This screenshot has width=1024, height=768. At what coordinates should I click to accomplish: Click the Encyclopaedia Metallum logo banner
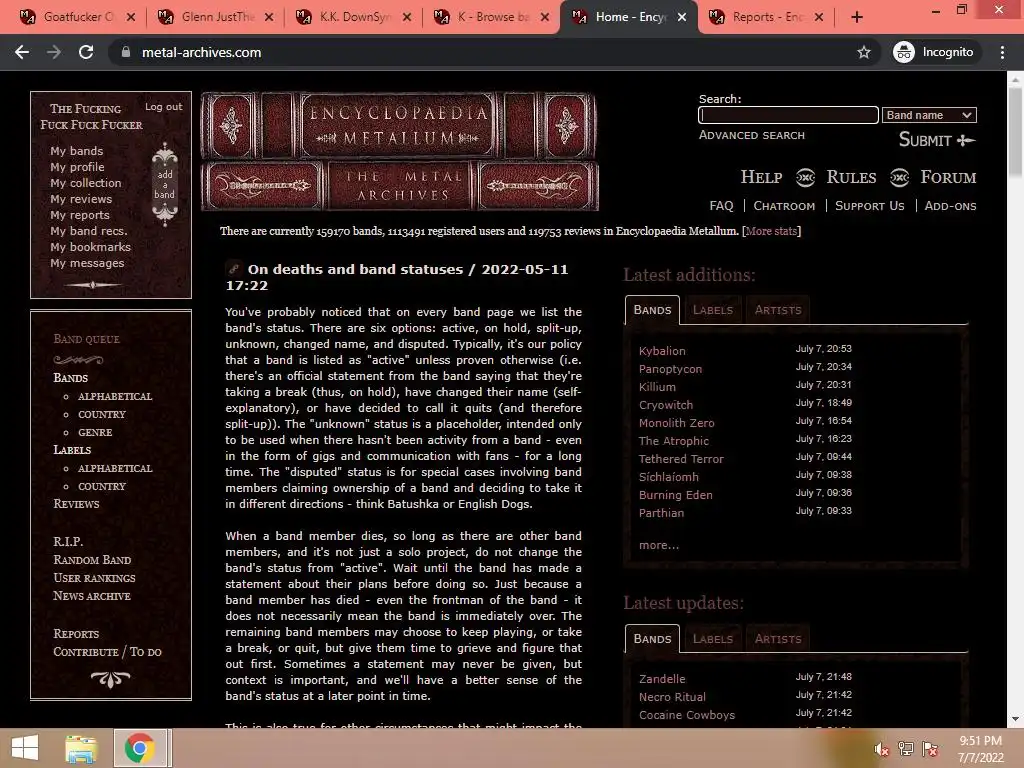(x=400, y=152)
